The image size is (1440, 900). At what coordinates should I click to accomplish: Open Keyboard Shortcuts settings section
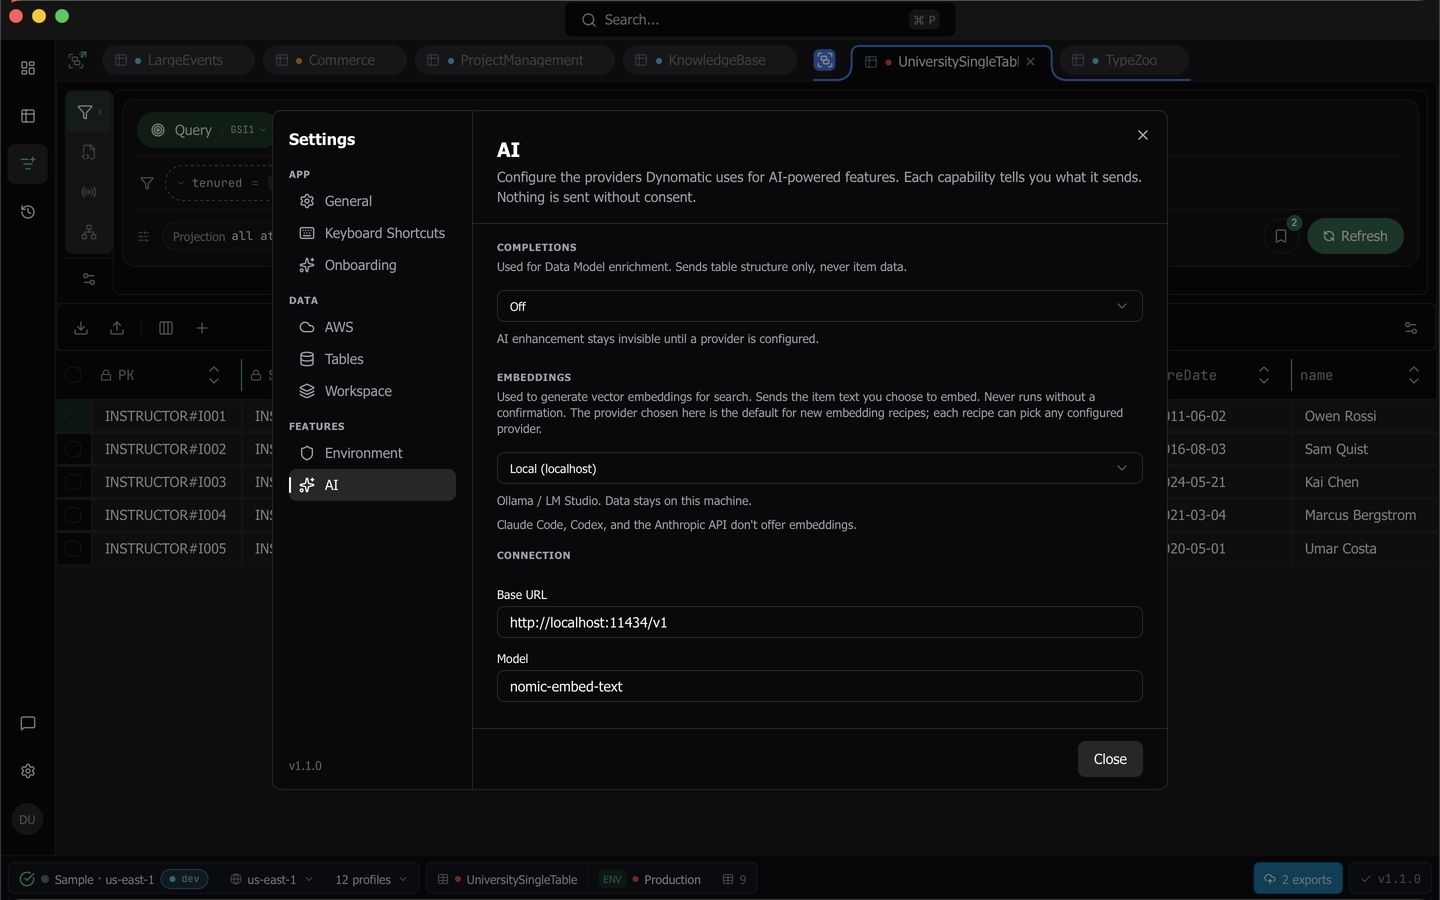pyautogui.click(x=372, y=233)
